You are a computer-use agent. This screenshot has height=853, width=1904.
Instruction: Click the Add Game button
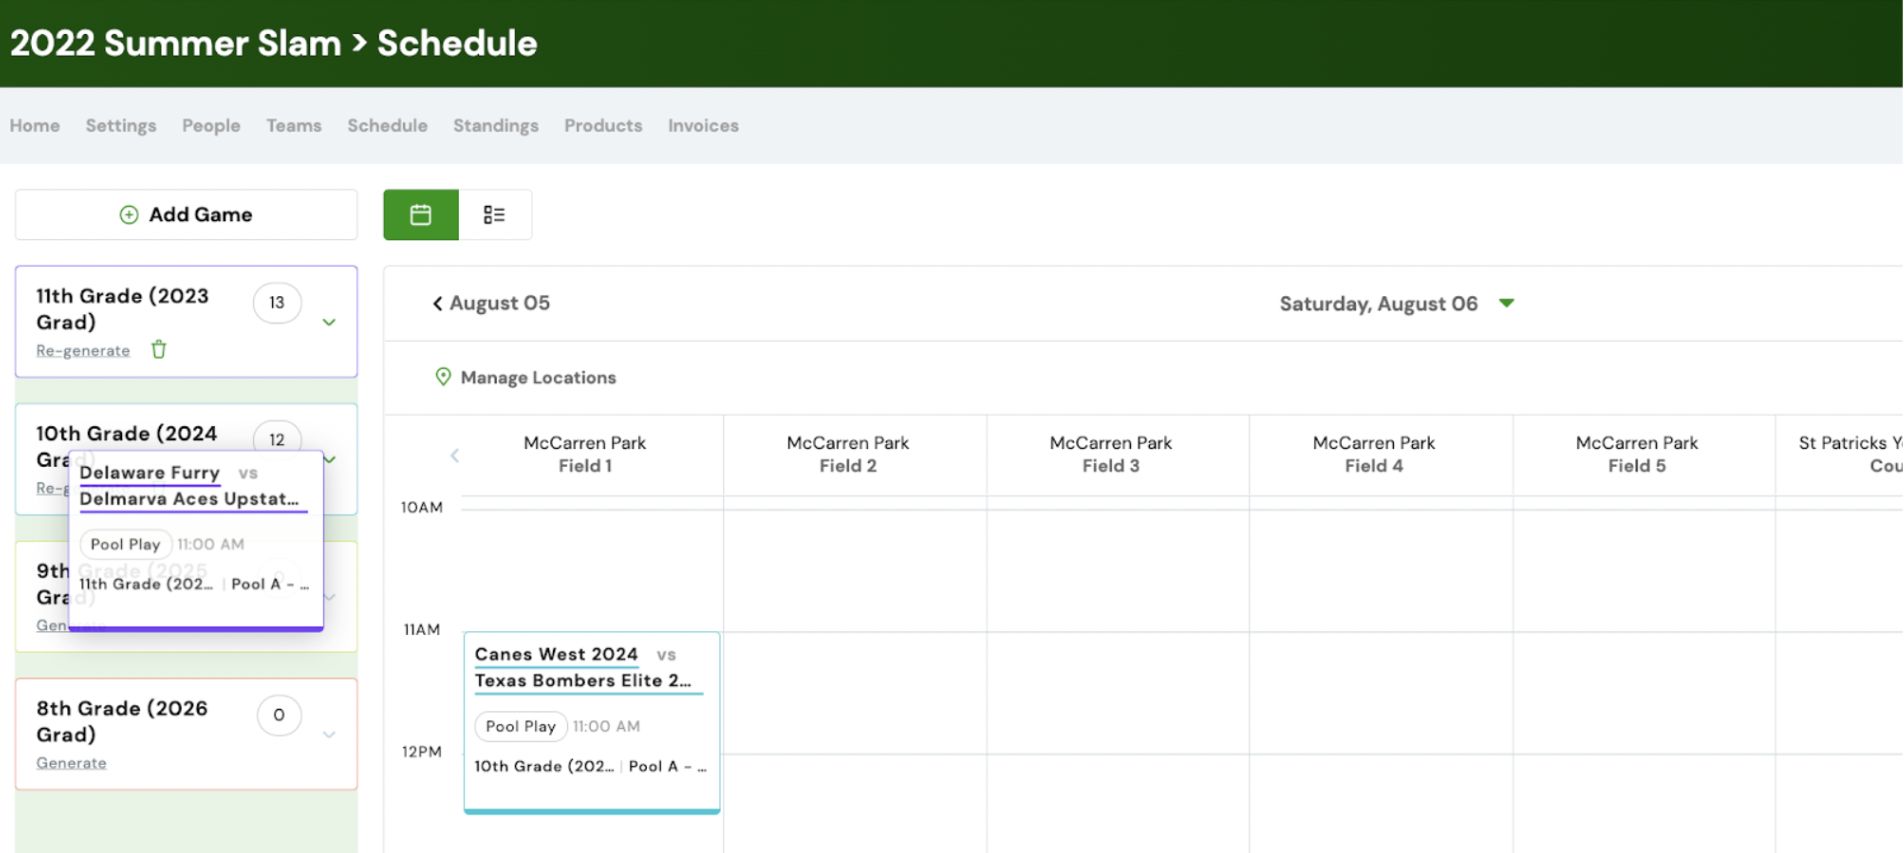186,214
